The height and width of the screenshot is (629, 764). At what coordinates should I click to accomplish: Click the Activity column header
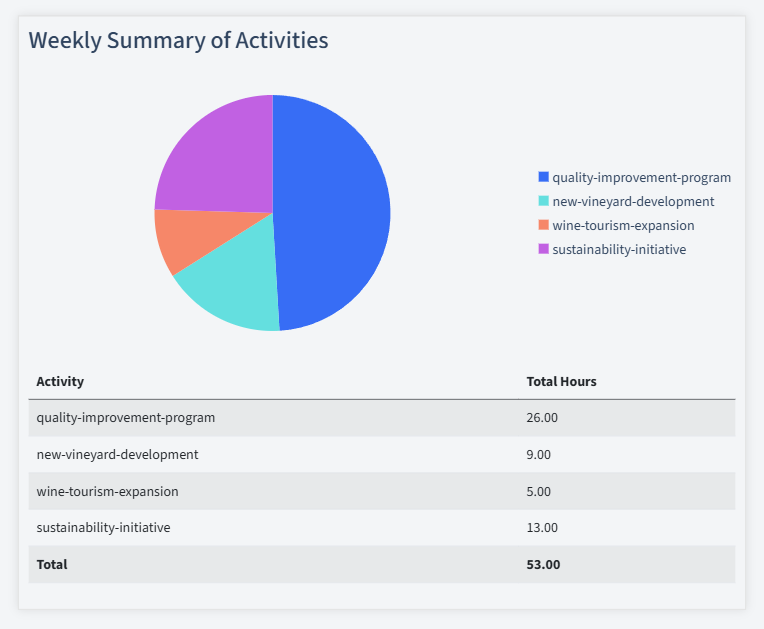pyautogui.click(x=60, y=381)
